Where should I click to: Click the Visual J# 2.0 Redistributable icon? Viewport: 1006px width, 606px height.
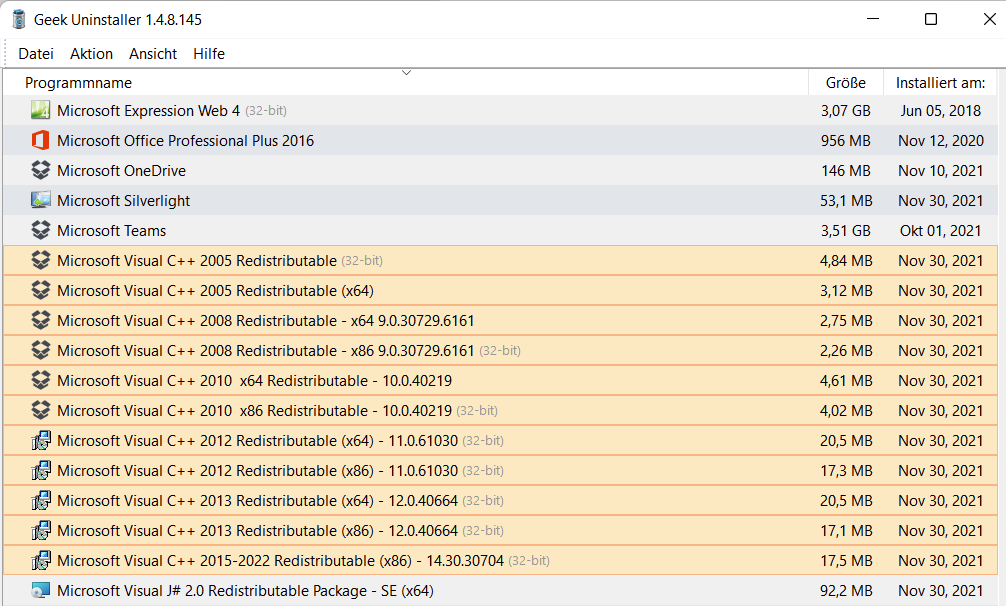click(40, 591)
